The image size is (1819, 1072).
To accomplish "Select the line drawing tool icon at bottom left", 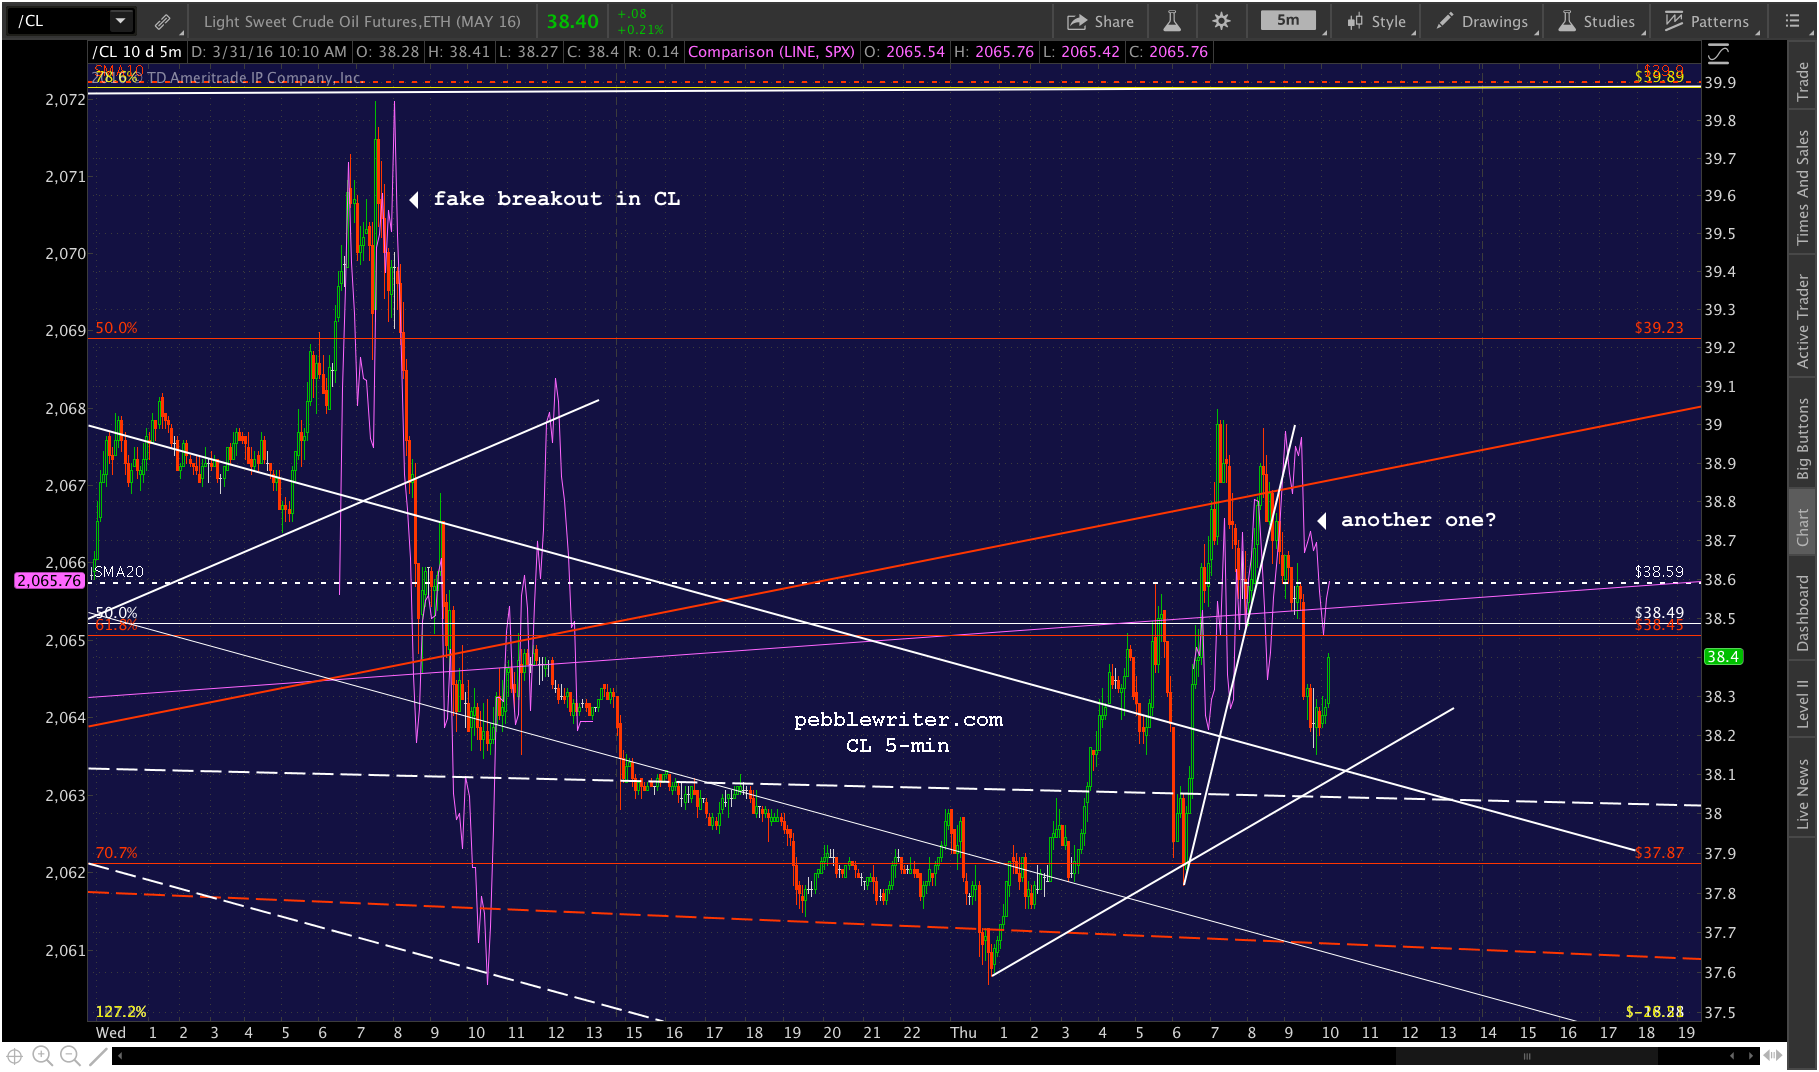I will coord(98,1056).
